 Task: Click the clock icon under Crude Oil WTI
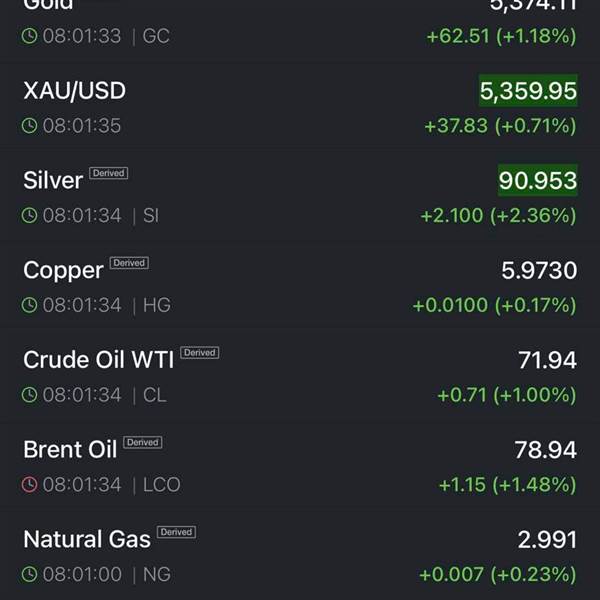point(30,395)
